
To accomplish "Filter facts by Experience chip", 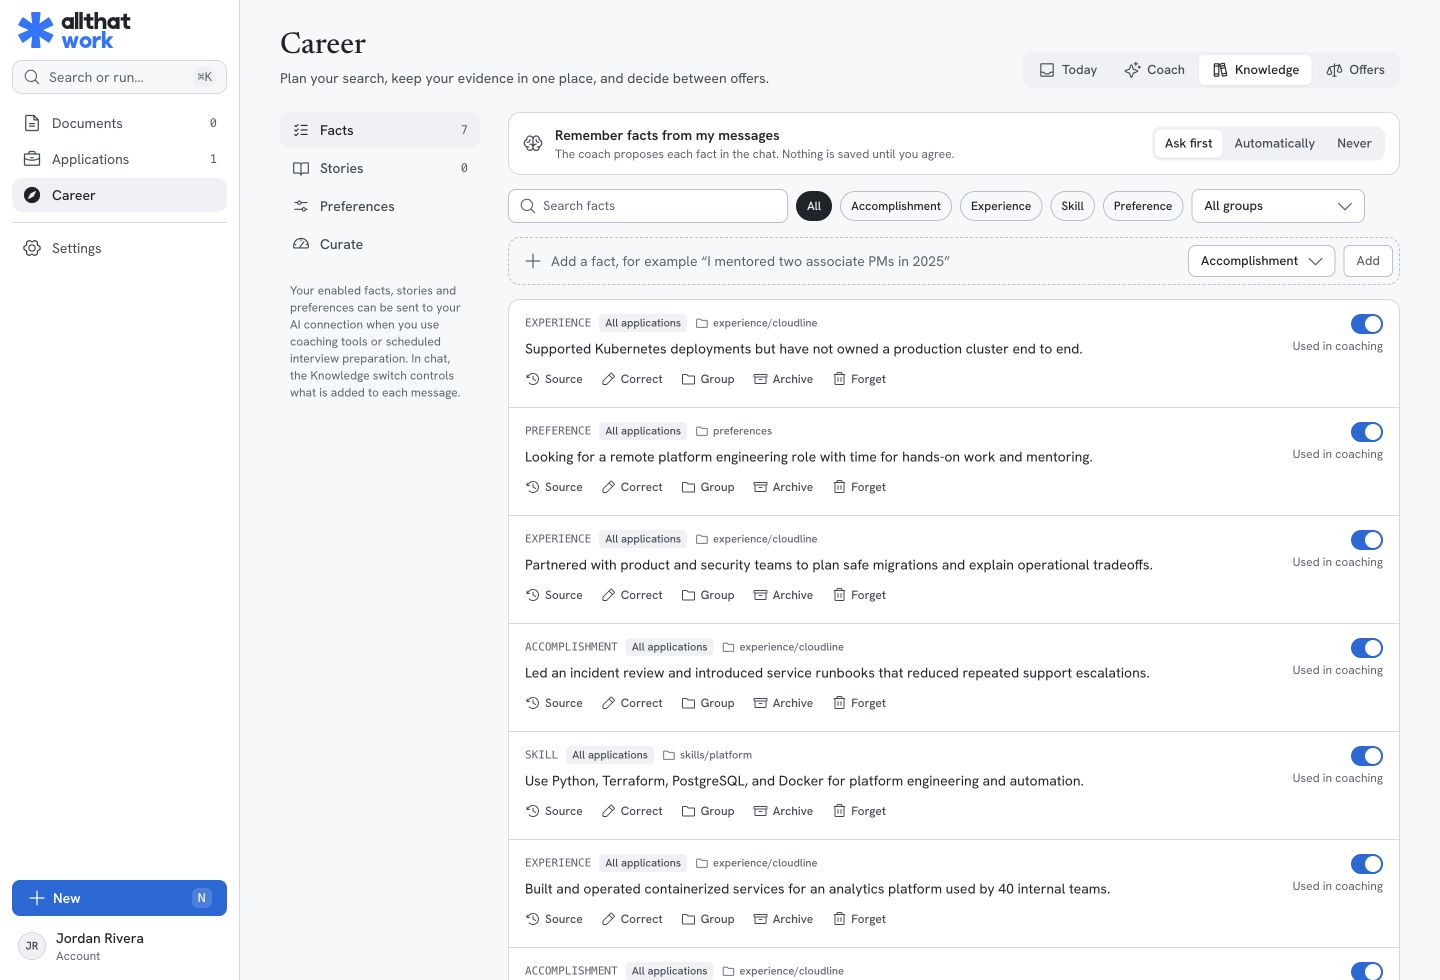I will coord(1000,206).
